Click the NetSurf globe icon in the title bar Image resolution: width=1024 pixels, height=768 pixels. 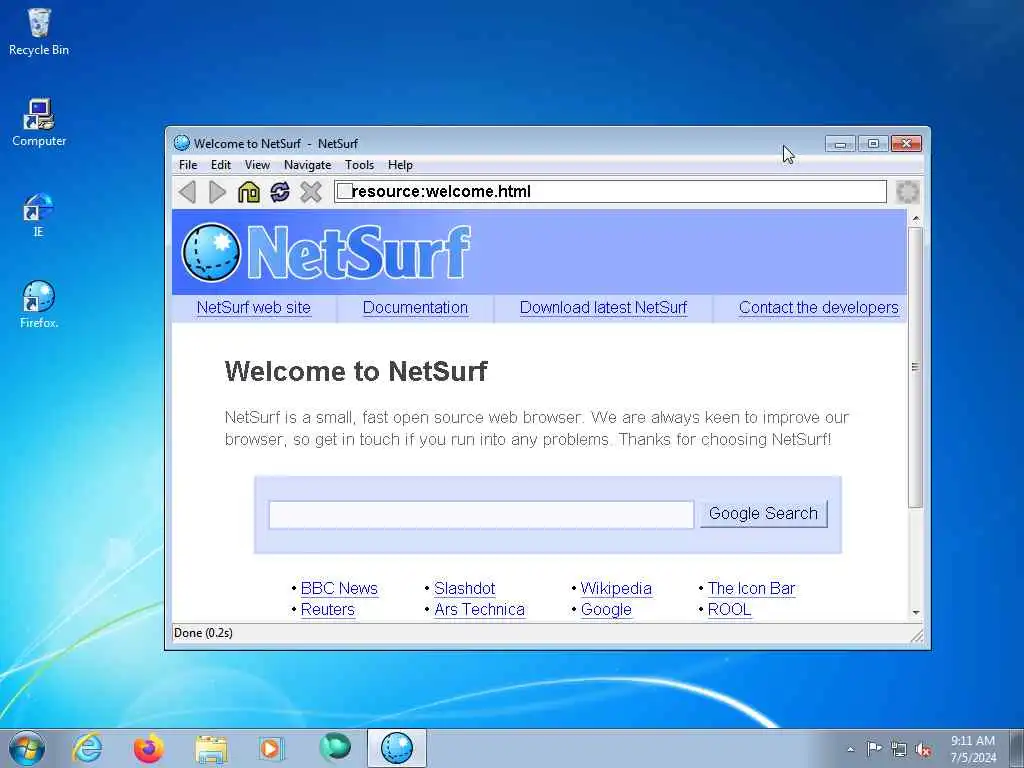tap(182, 143)
